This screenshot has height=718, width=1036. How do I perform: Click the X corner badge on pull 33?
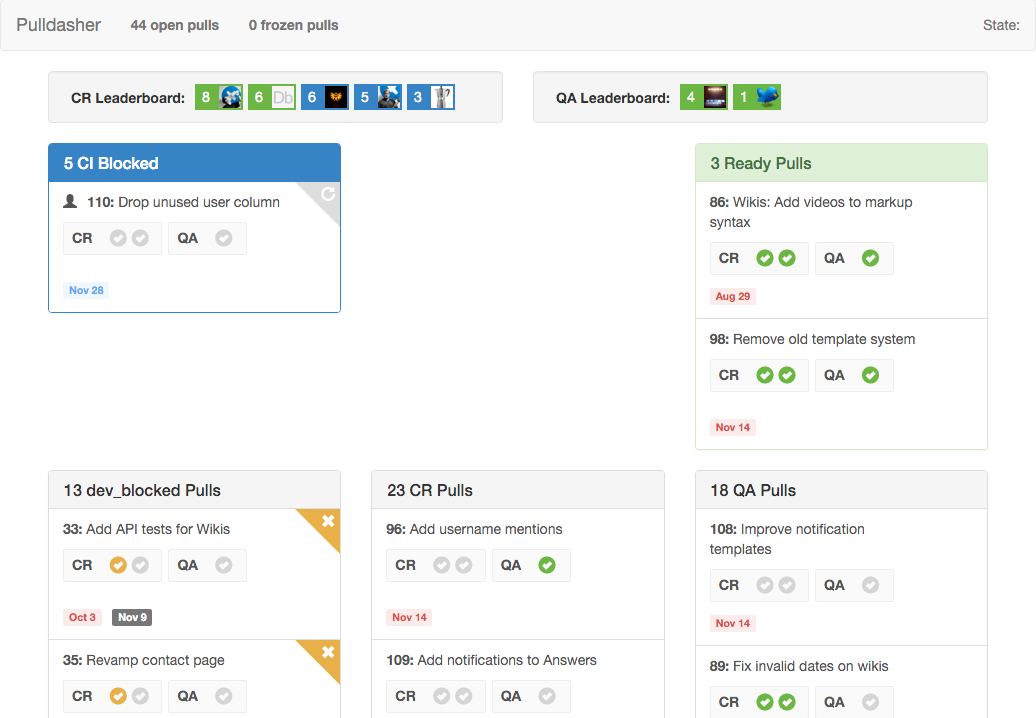click(328, 521)
